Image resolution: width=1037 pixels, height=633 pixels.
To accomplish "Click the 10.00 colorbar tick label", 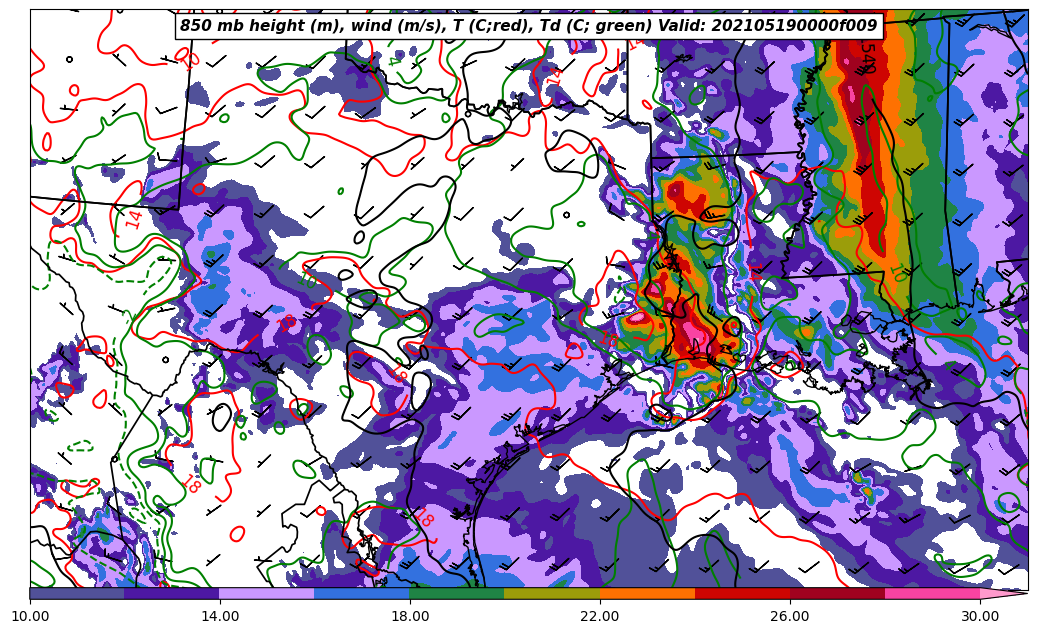I will tap(30, 616).
